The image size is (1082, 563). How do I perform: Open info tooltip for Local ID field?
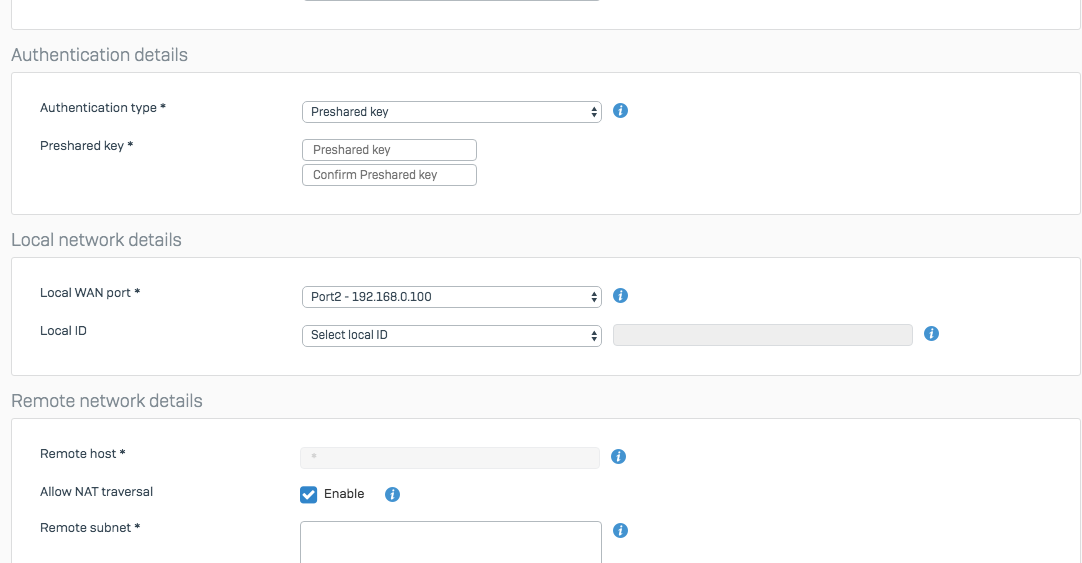click(931, 334)
